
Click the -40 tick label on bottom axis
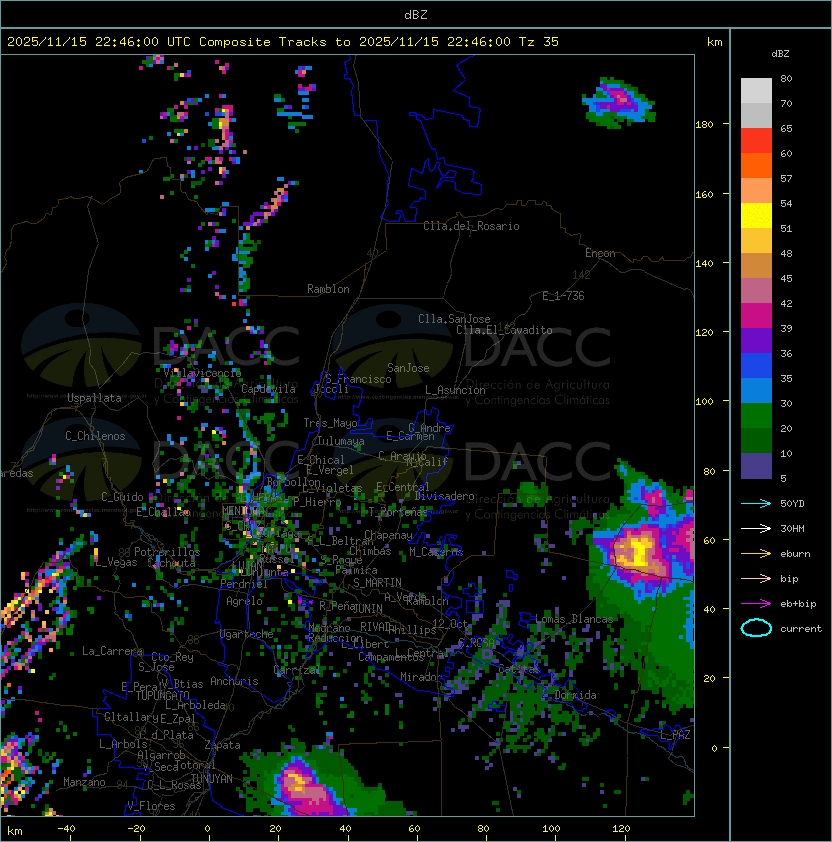pyautogui.click(x=66, y=829)
